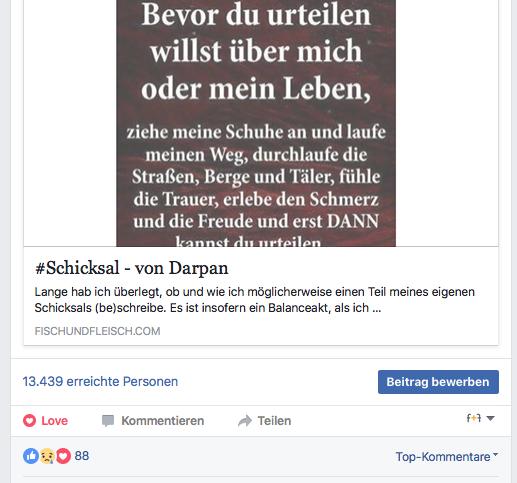This screenshot has width=517, height=483.
Task: Click the f+? identity icon
Action: (x=474, y=418)
